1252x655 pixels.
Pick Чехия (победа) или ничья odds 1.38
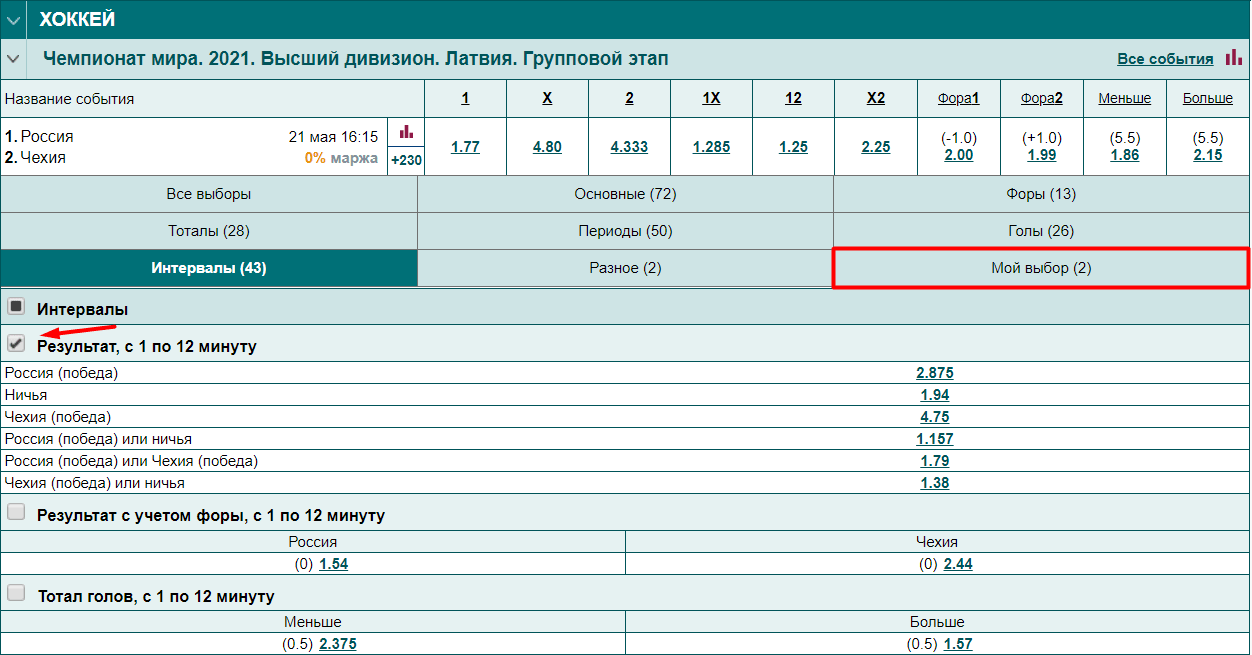[x=935, y=483]
